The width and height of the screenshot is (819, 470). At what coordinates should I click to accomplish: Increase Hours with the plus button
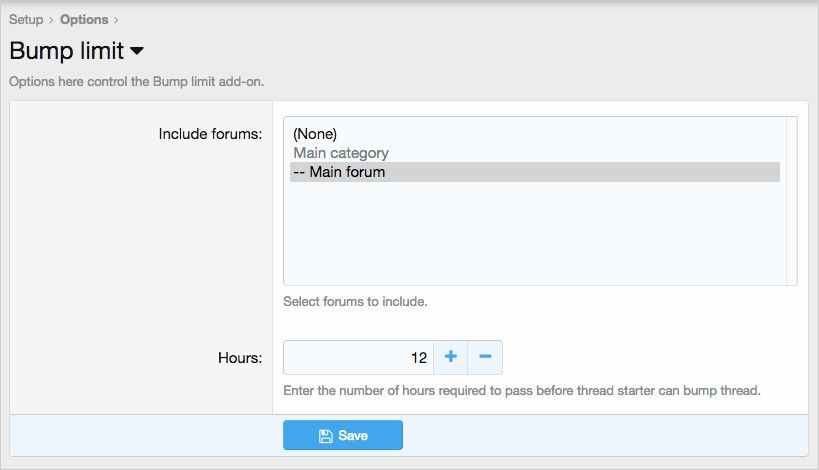click(x=450, y=357)
